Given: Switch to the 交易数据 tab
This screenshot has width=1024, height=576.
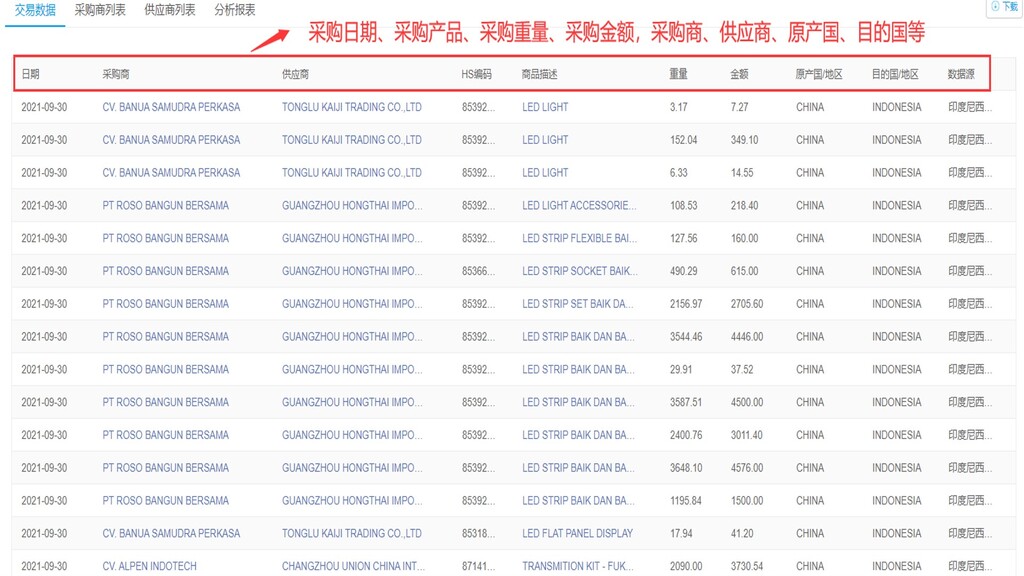Looking at the screenshot, I should (35, 10).
